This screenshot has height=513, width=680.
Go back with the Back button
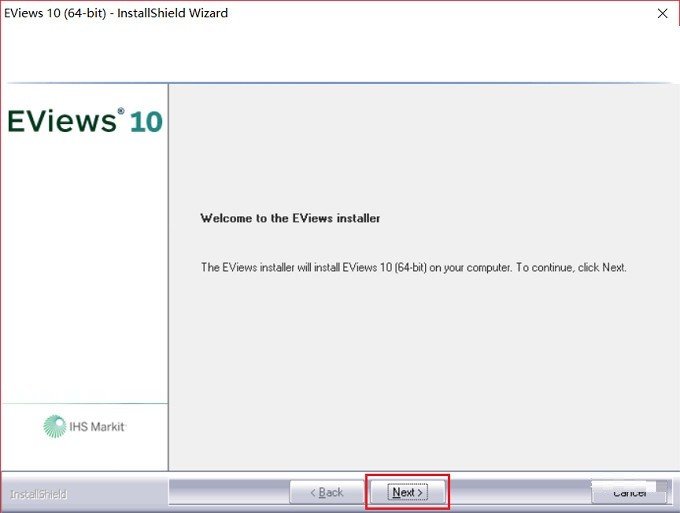point(327,492)
